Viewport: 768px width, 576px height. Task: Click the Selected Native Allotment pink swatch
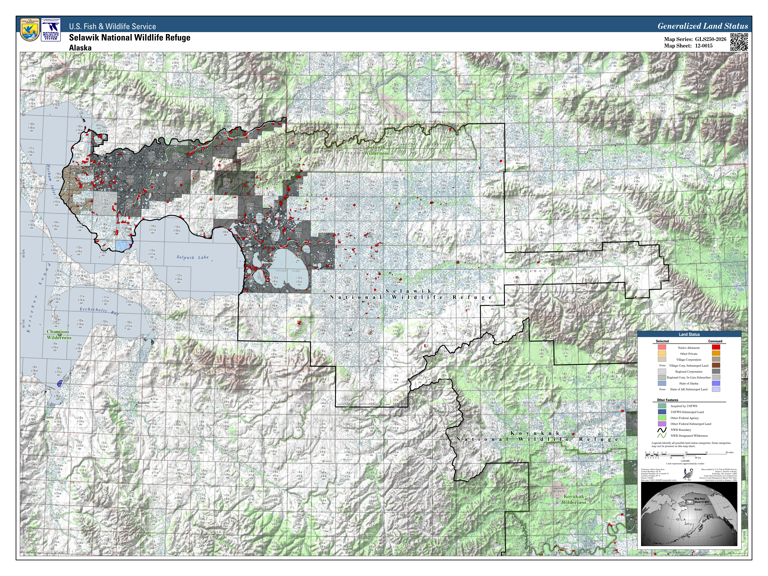point(662,347)
